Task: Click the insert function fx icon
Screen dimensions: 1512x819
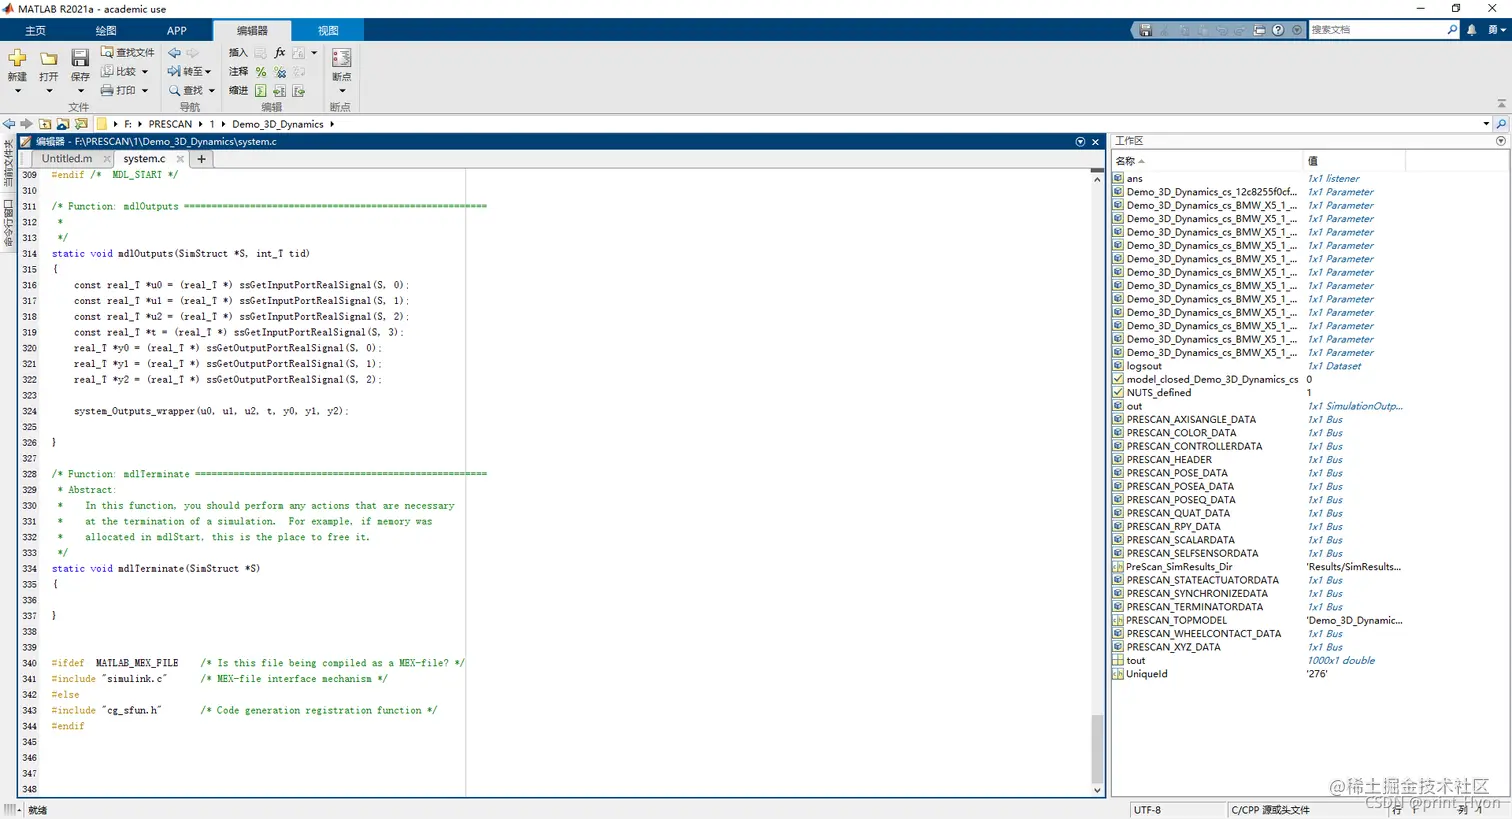Action: click(279, 52)
